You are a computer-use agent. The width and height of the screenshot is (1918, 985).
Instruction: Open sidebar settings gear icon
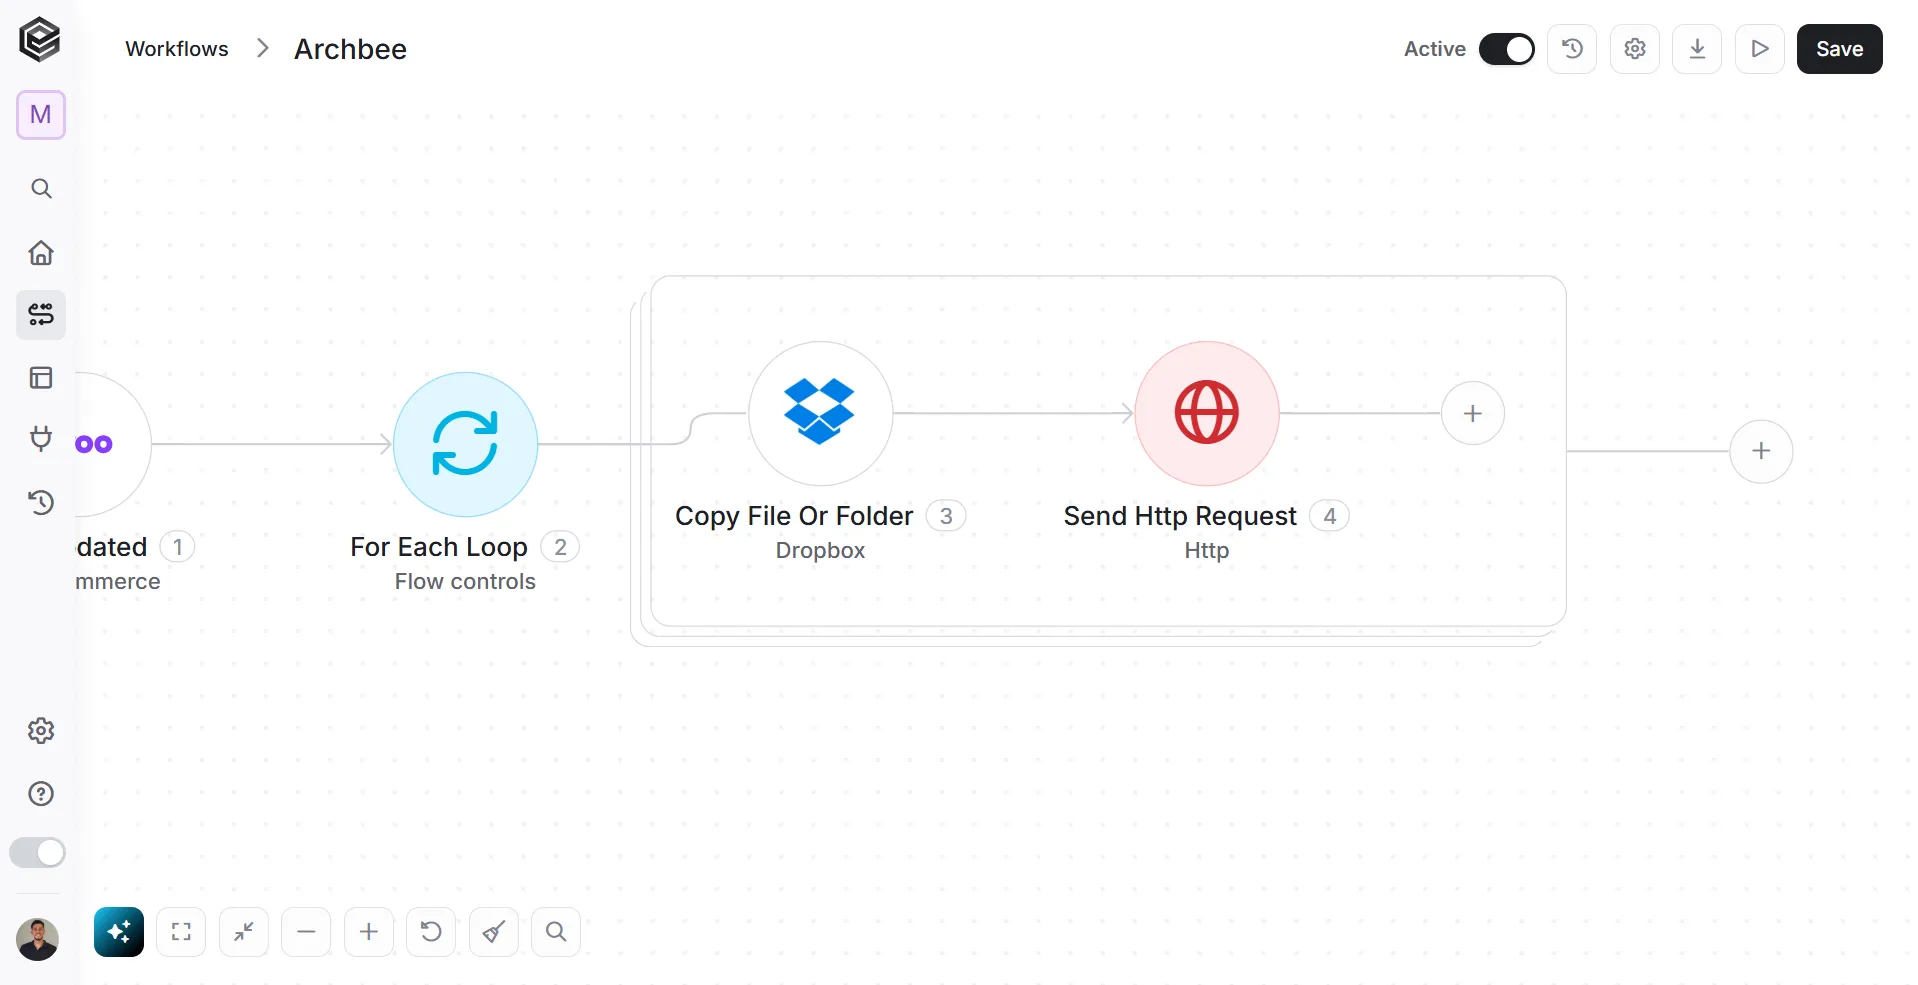pyautogui.click(x=41, y=731)
